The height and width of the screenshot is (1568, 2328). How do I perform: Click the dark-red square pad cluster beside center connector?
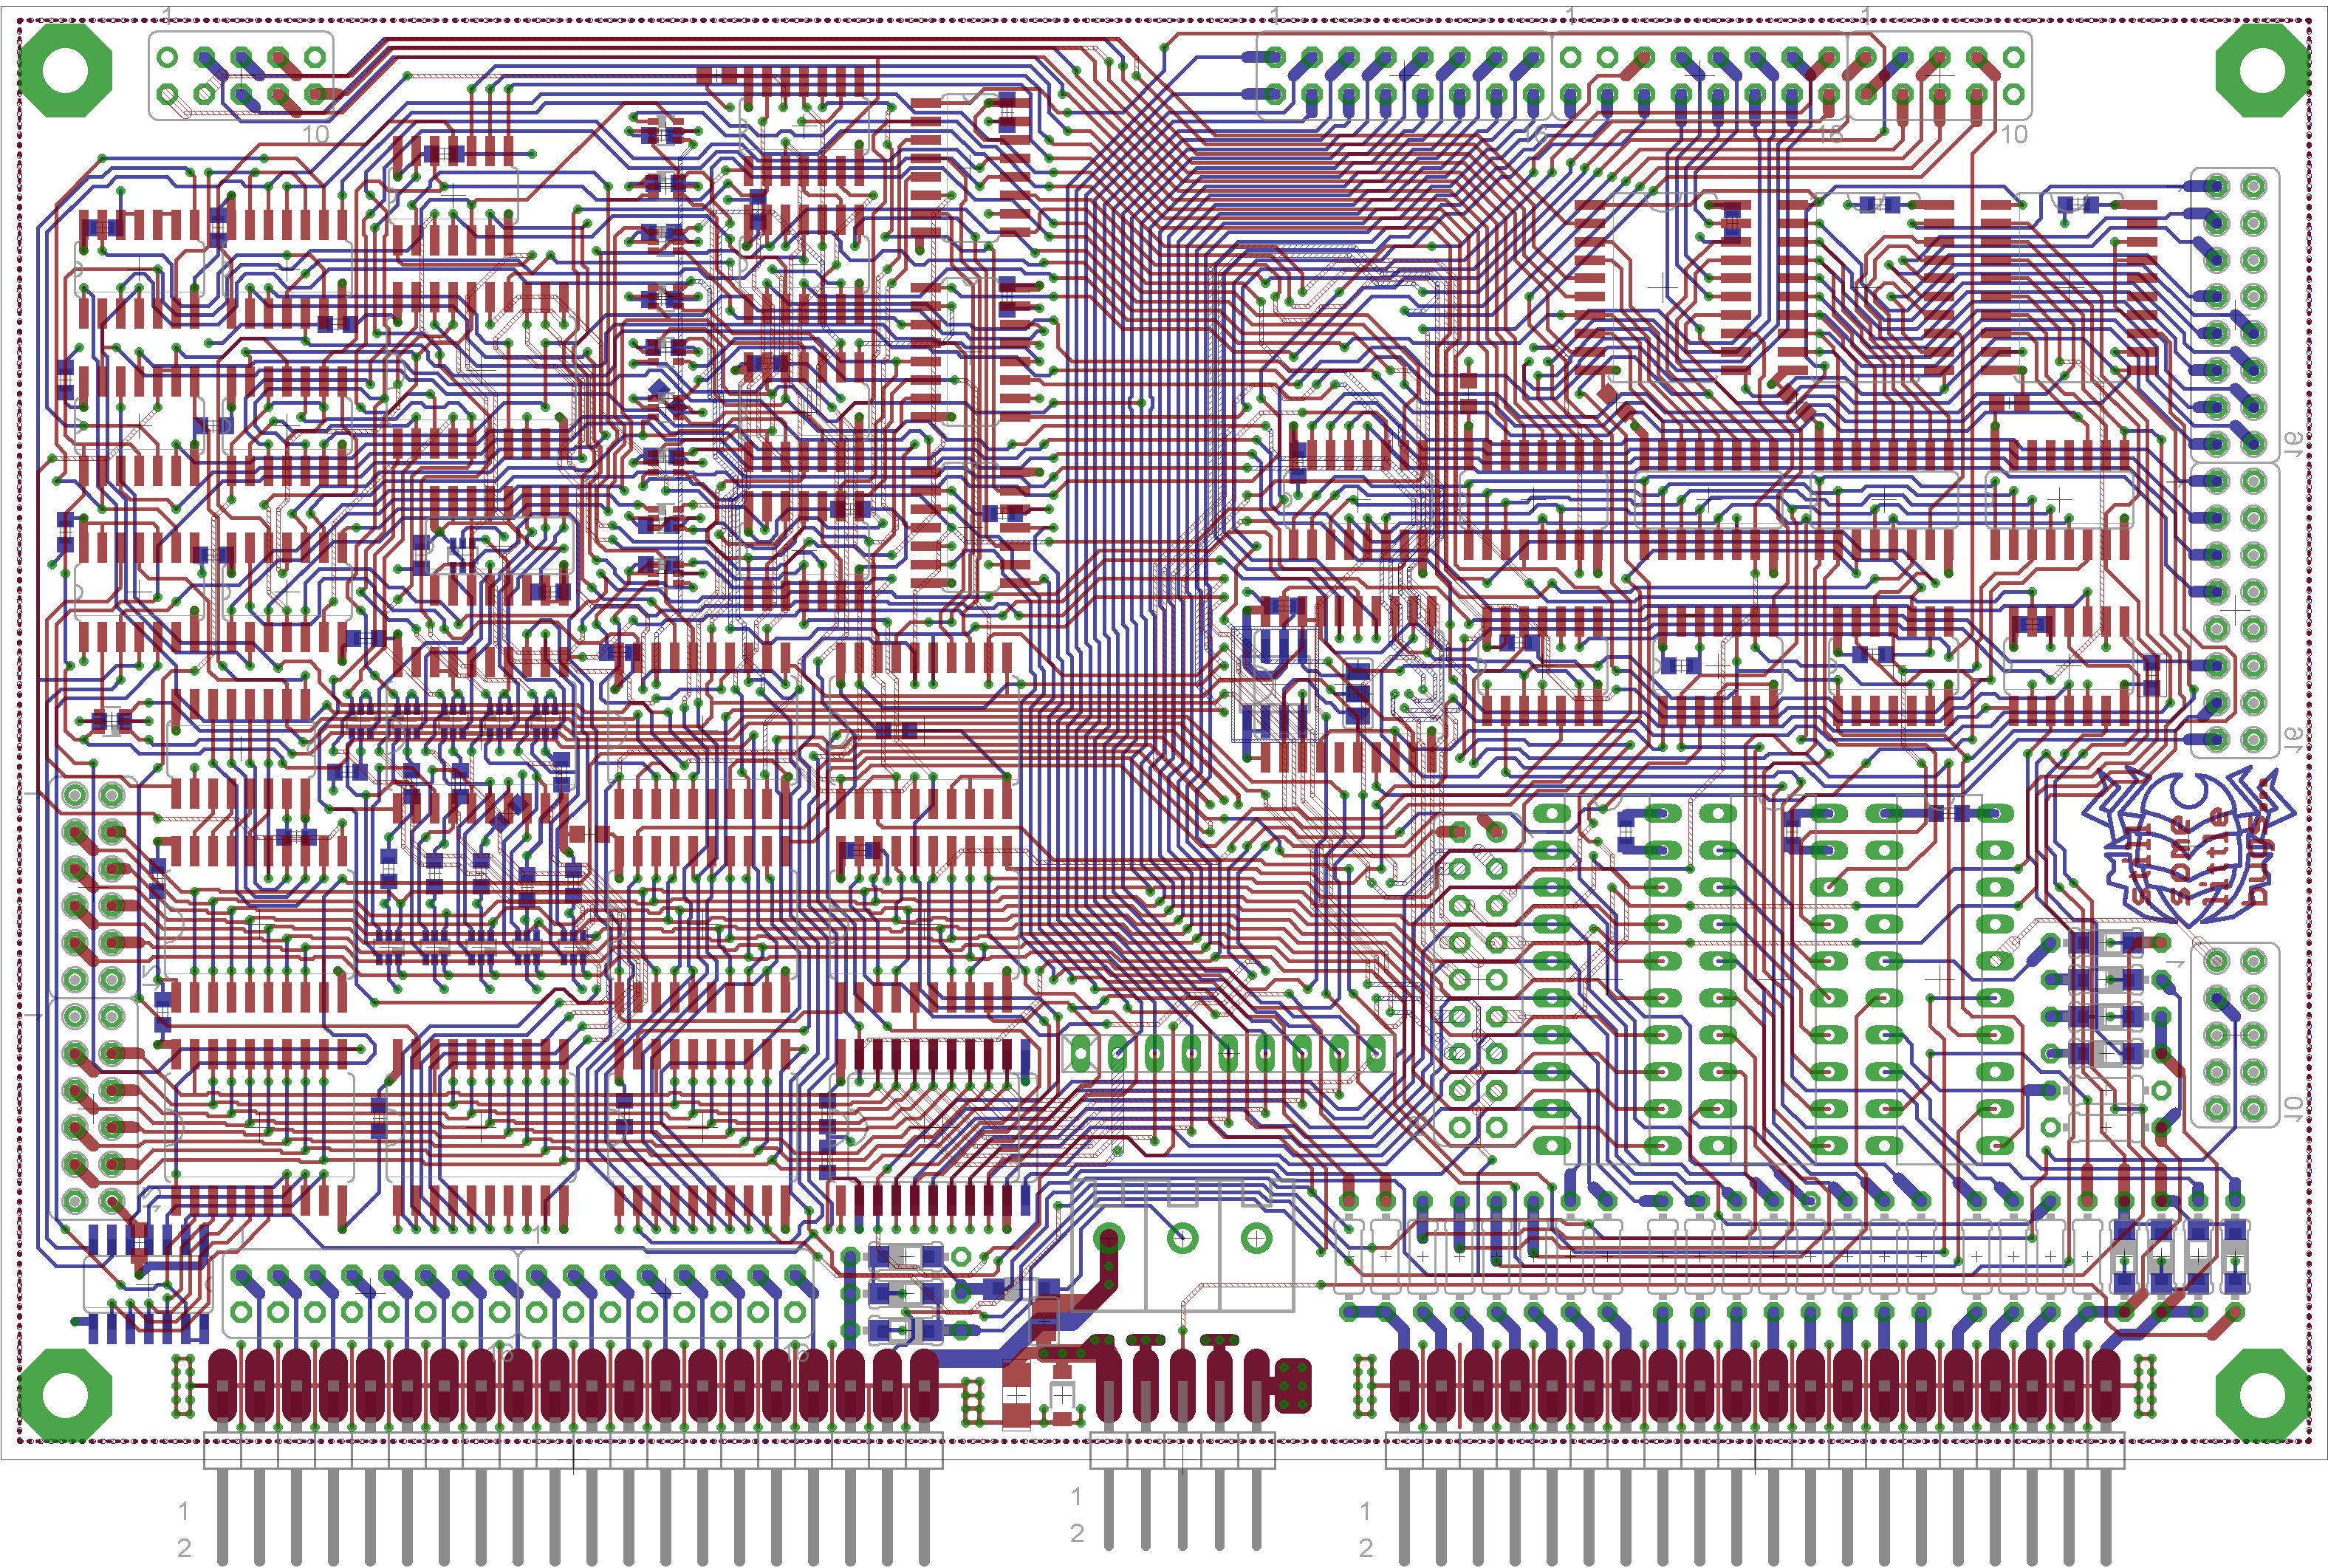[1292, 1386]
